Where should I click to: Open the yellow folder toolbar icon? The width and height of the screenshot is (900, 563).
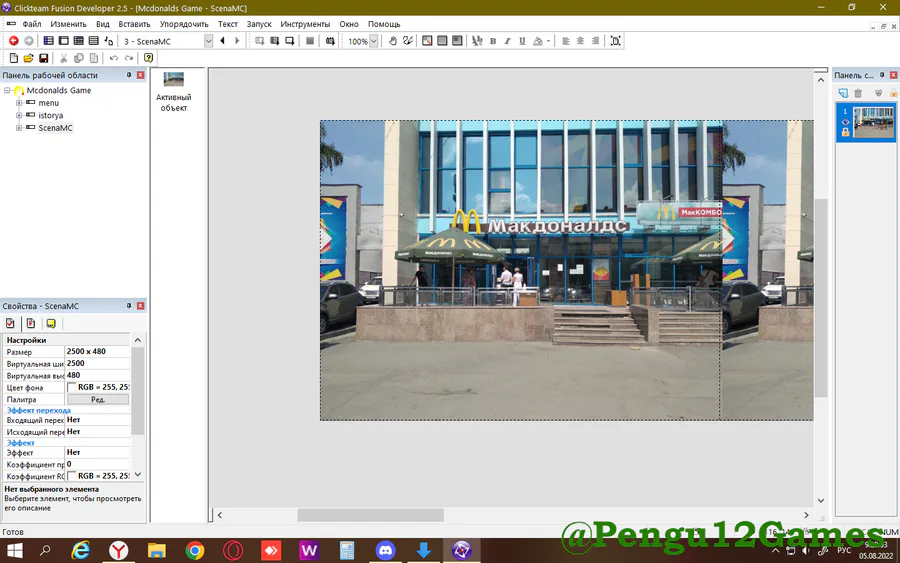coord(29,58)
